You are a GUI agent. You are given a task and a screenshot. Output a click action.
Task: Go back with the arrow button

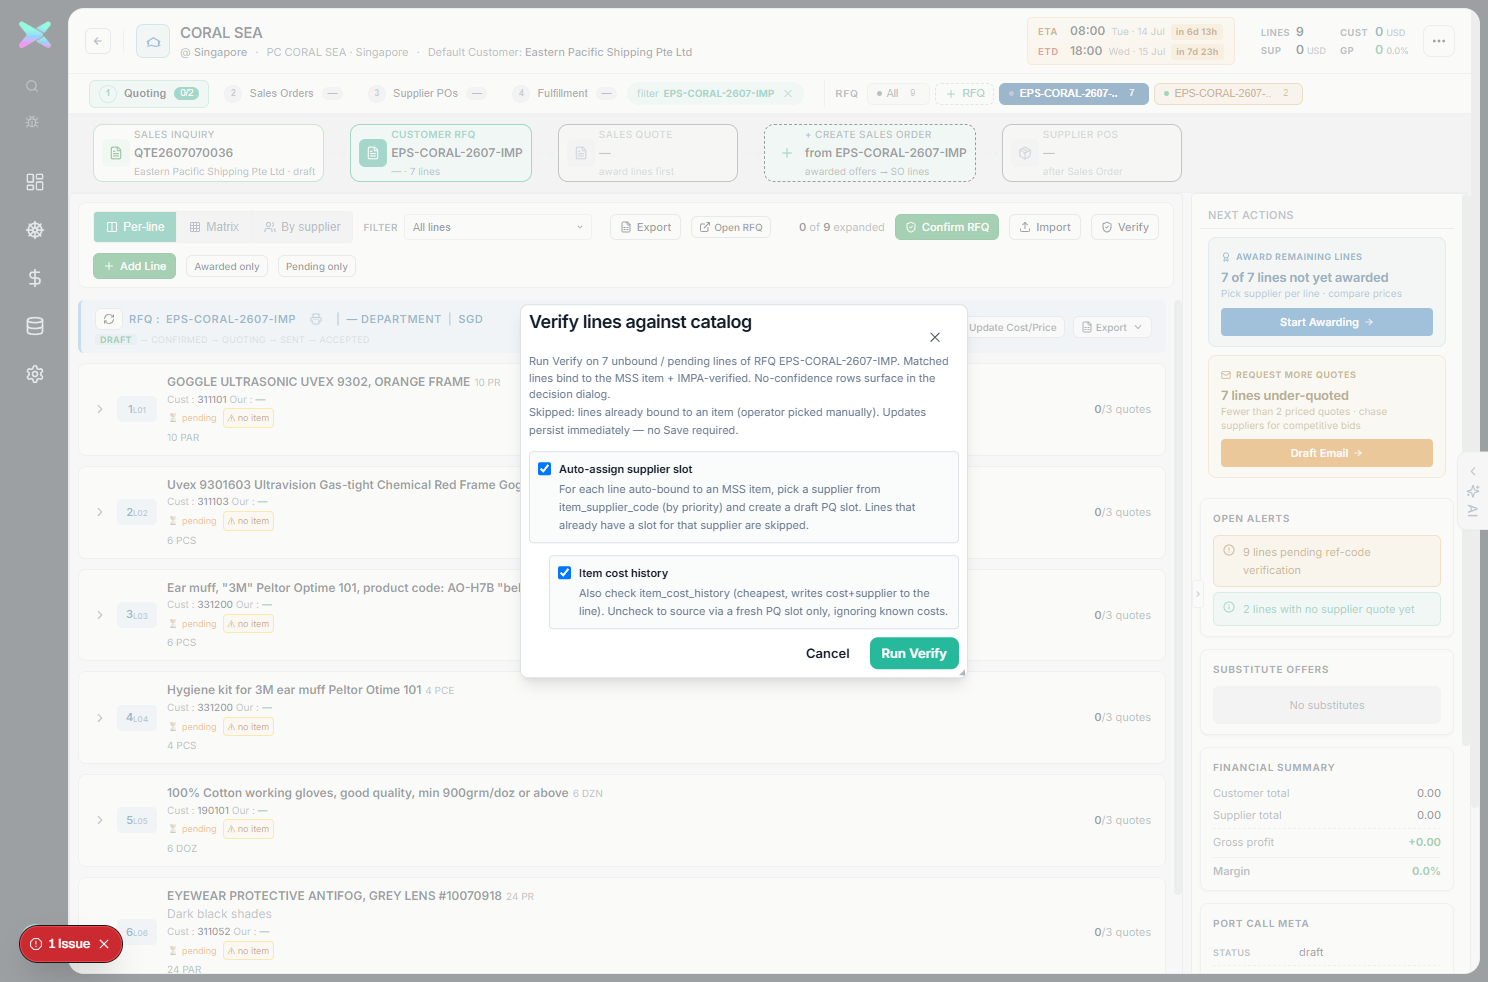[98, 41]
